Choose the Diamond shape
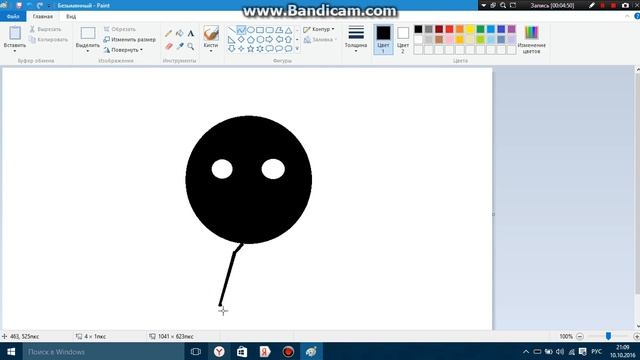 241,40
